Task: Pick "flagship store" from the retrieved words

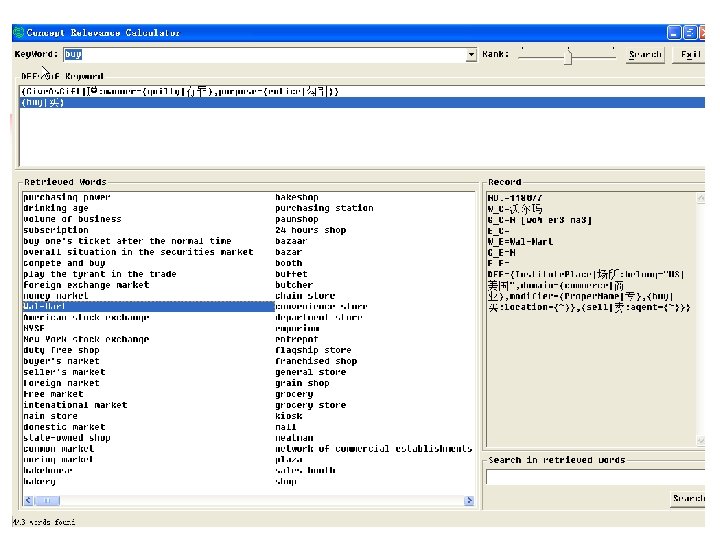Action: [313, 351]
